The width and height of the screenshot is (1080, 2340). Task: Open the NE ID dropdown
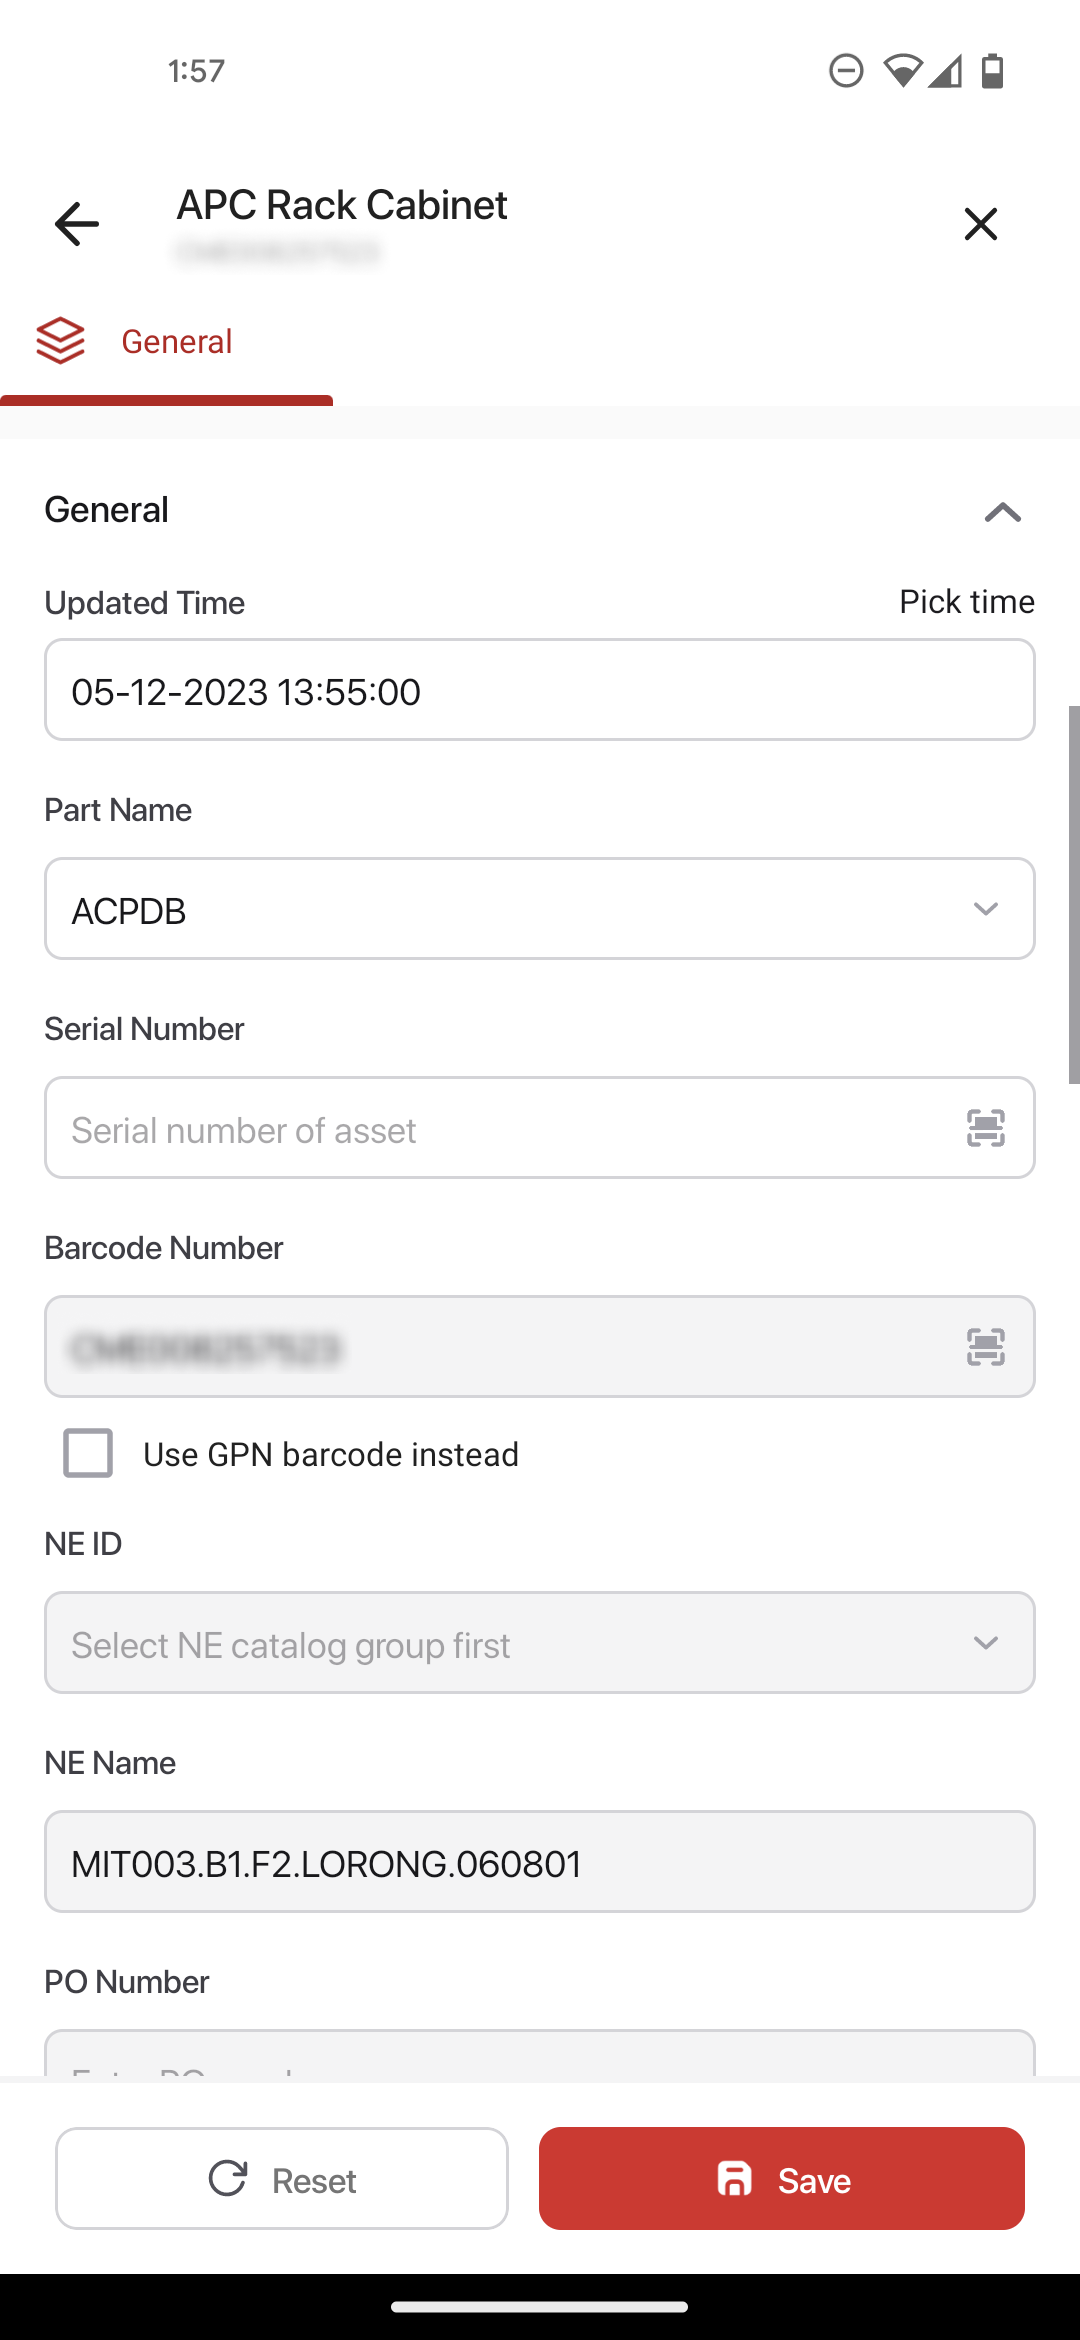(x=540, y=1642)
